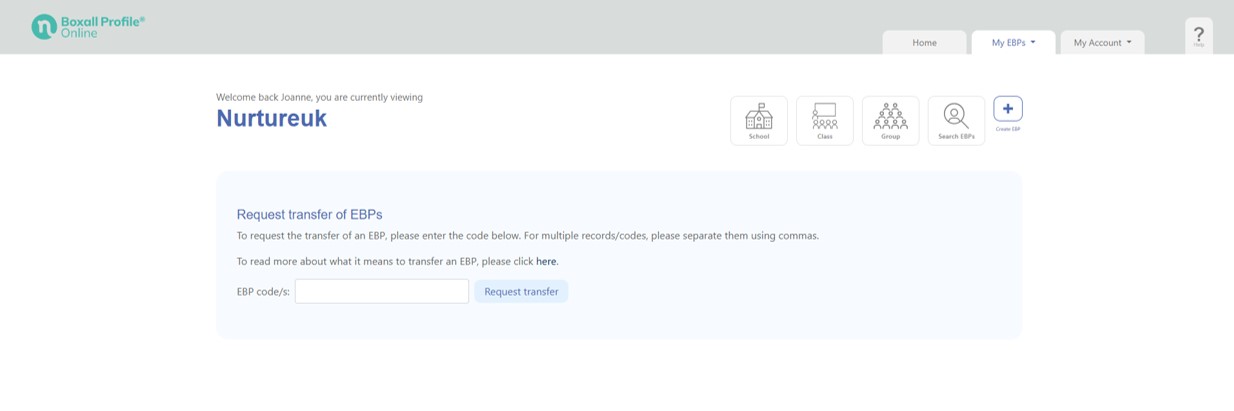Image resolution: width=1234 pixels, height=411 pixels.
Task: Click the Create EBP plus icon
Action: pos(1008,109)
